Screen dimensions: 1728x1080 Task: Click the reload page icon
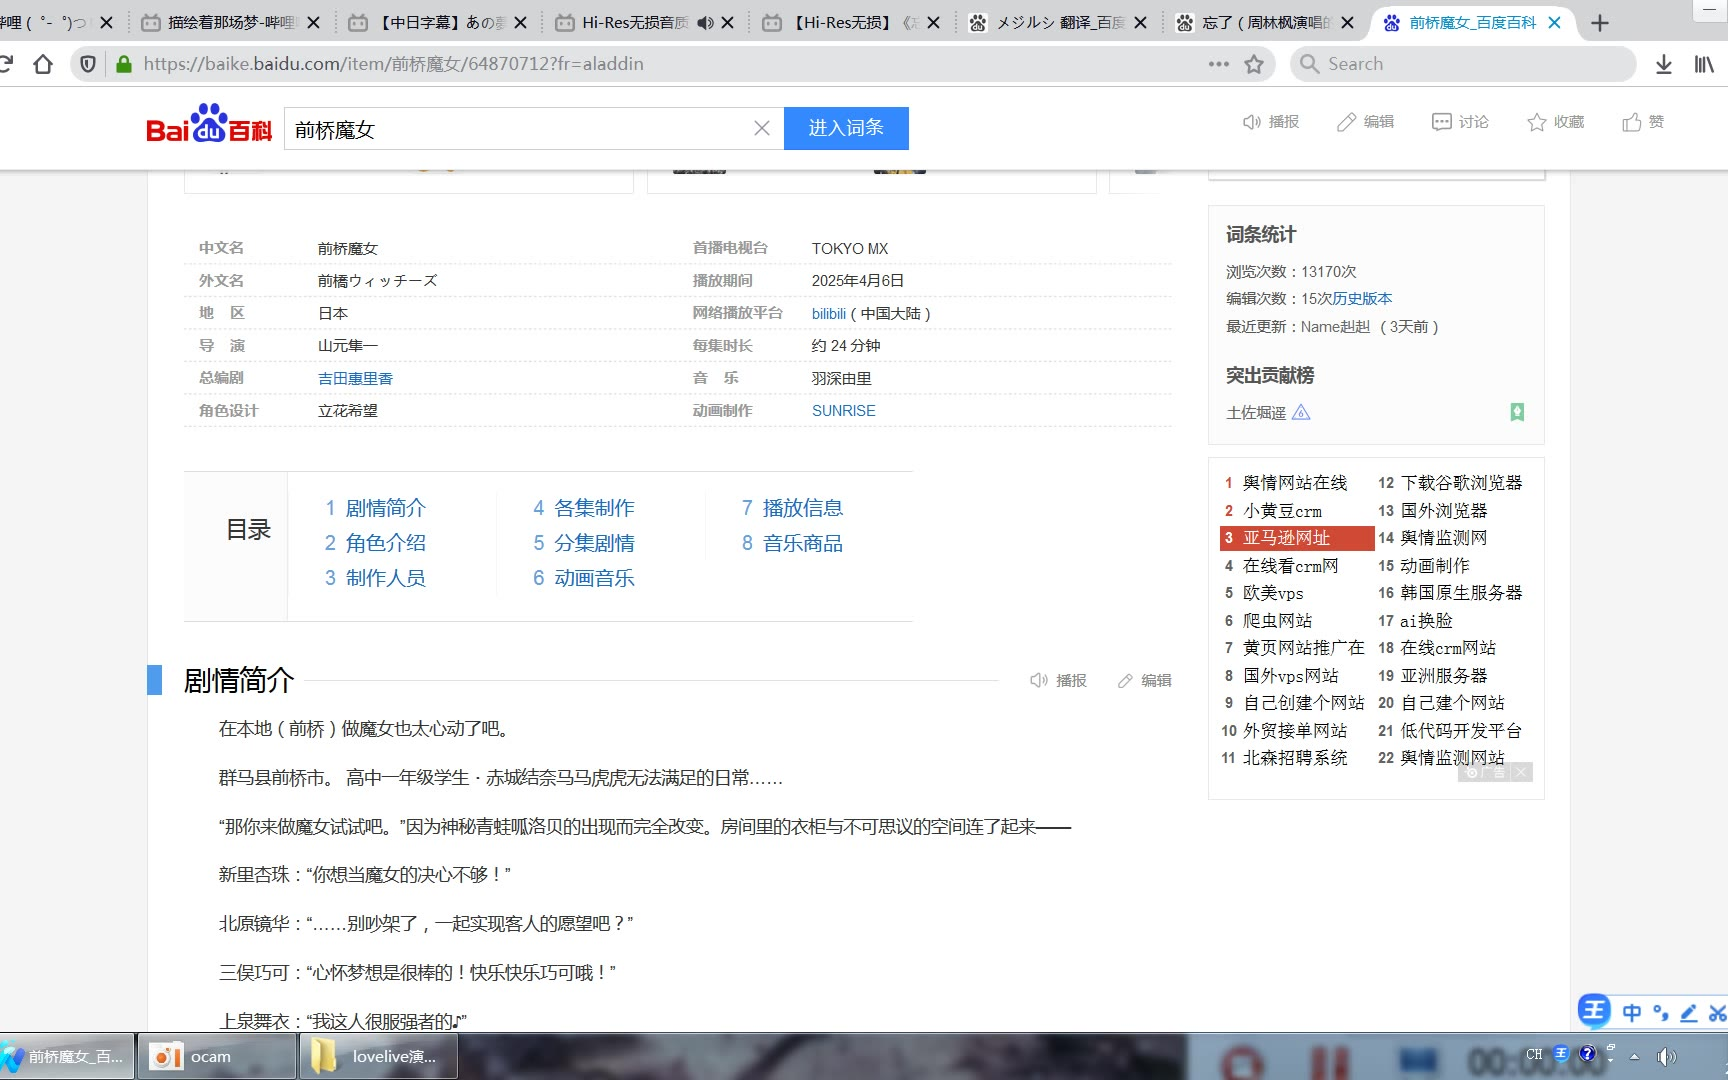(x=5, y=64)
